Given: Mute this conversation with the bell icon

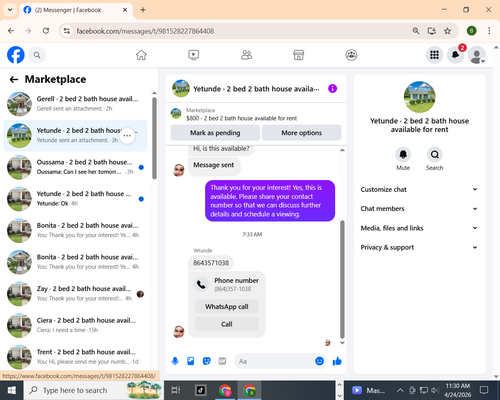Looking at the screenshot, I should [x=403, y=155].
